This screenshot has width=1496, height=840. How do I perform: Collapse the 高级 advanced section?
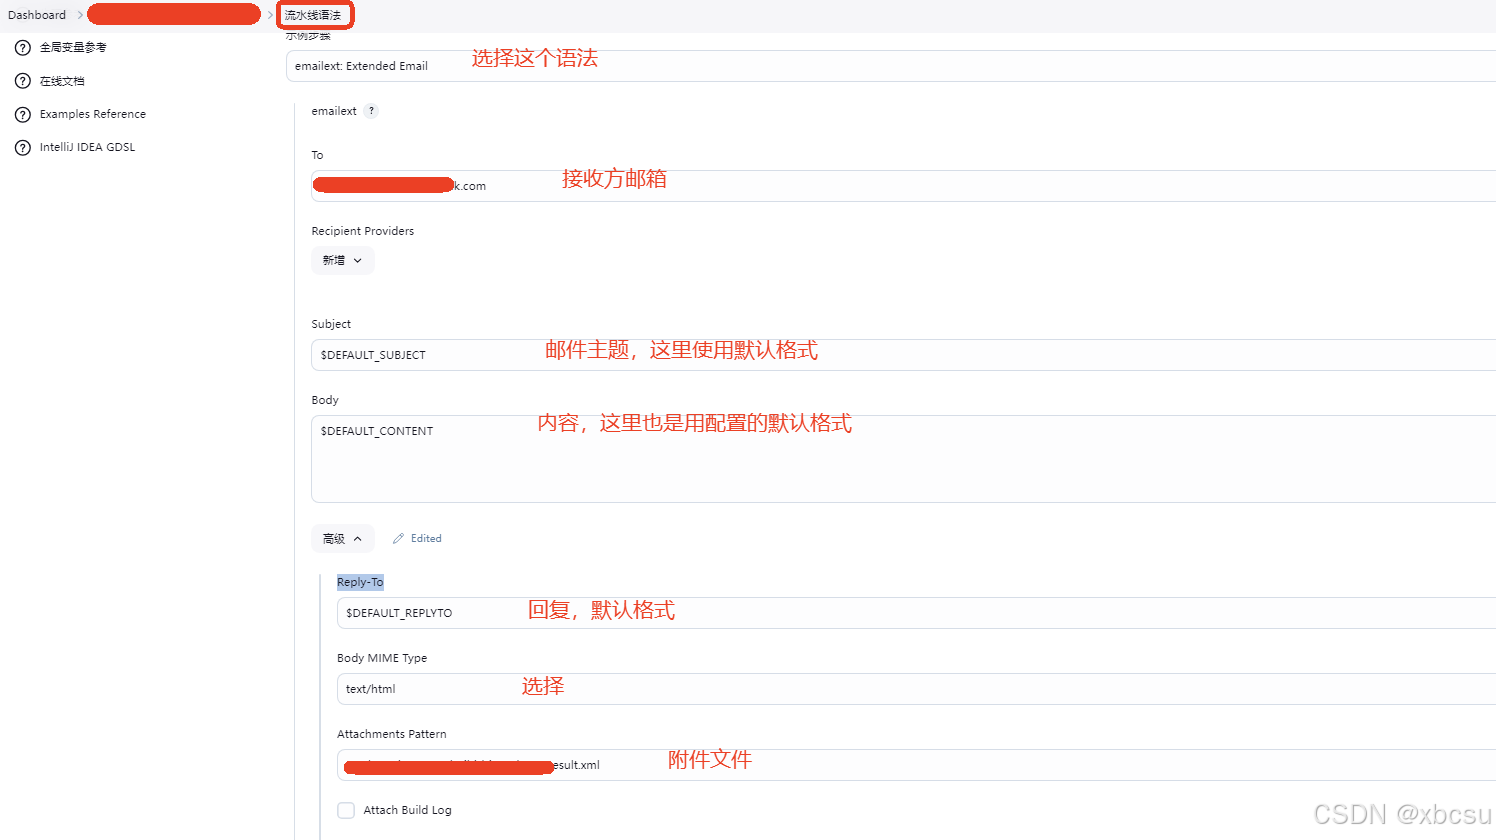(343, 538)
